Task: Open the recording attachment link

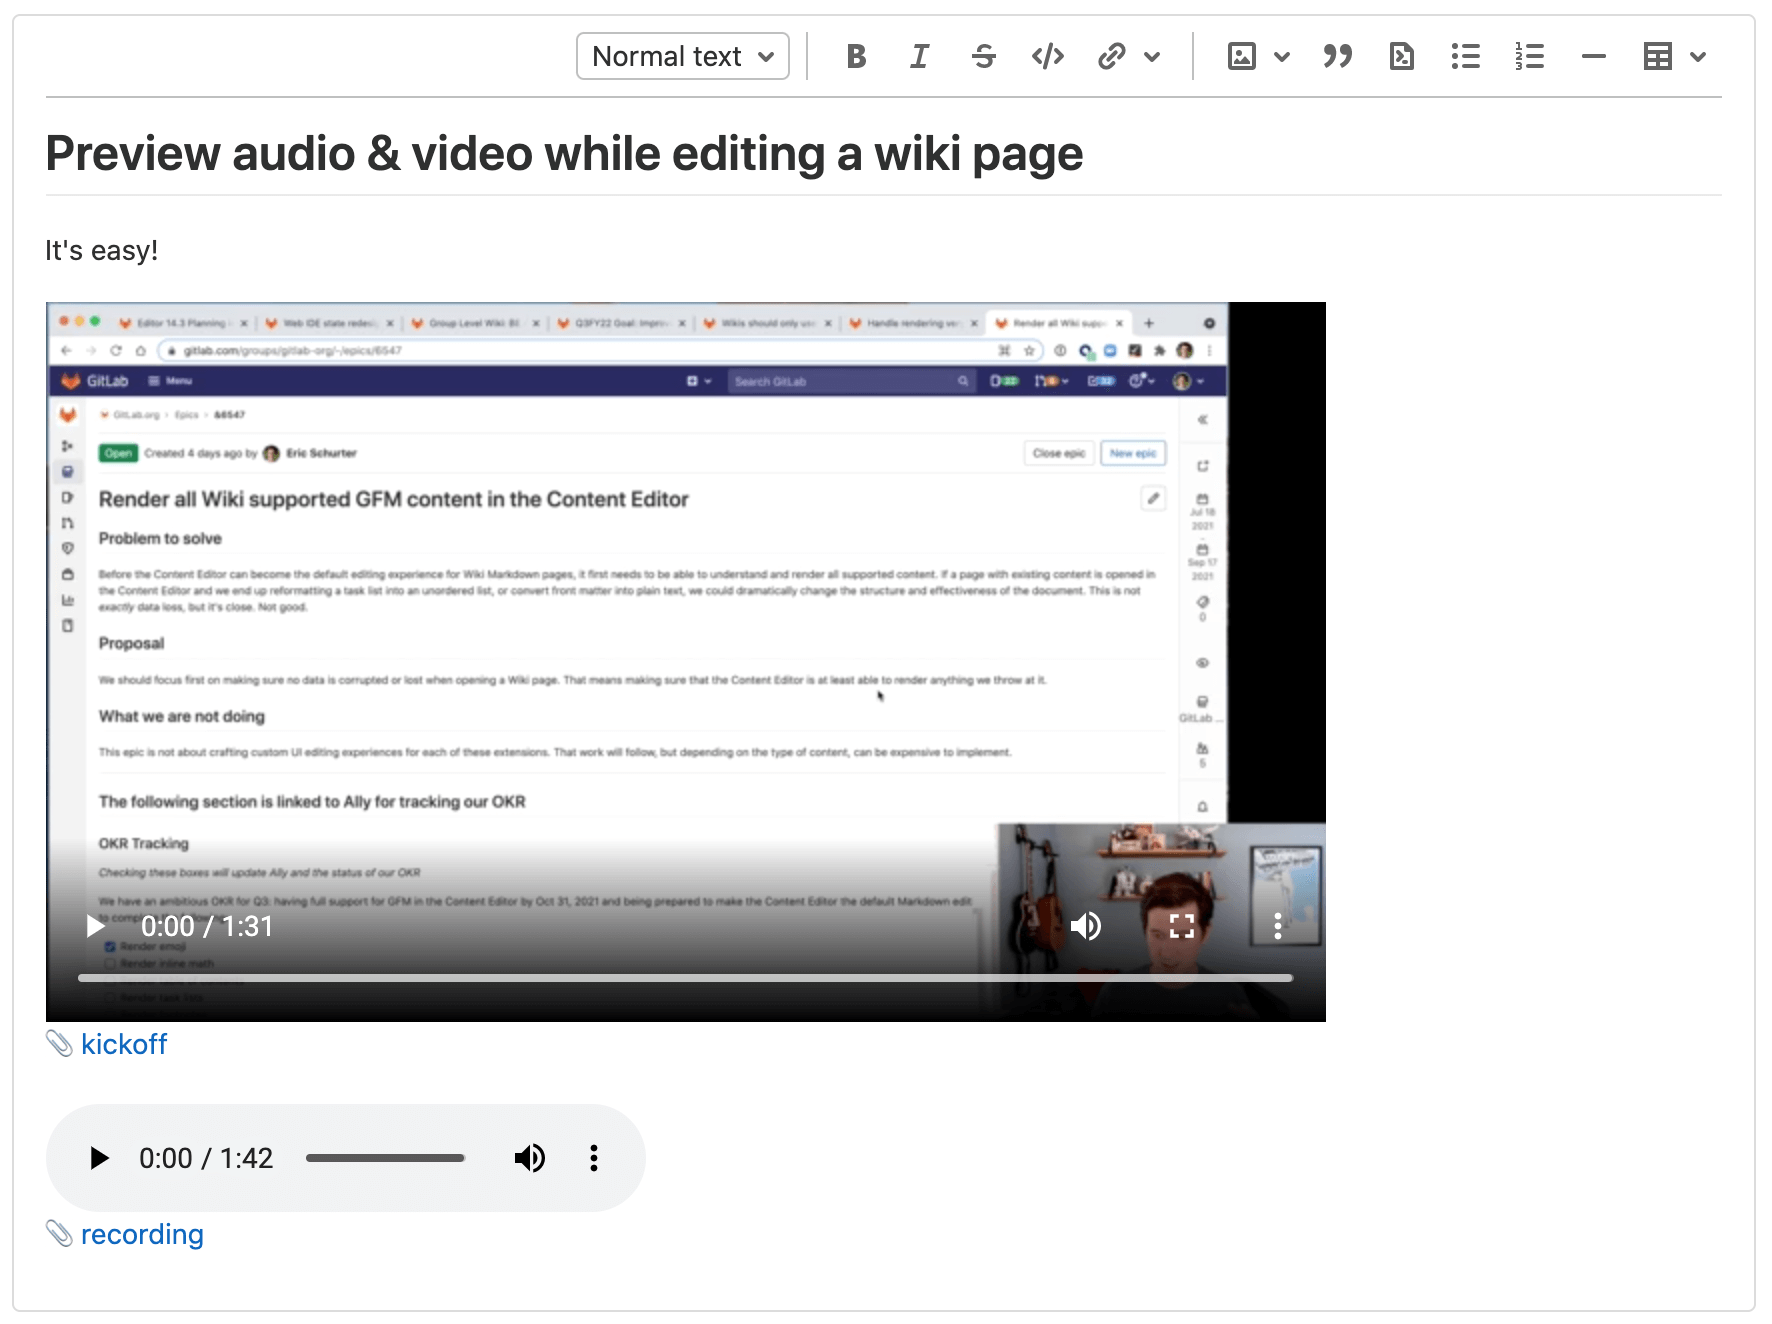Action: tap(141, 1233)
